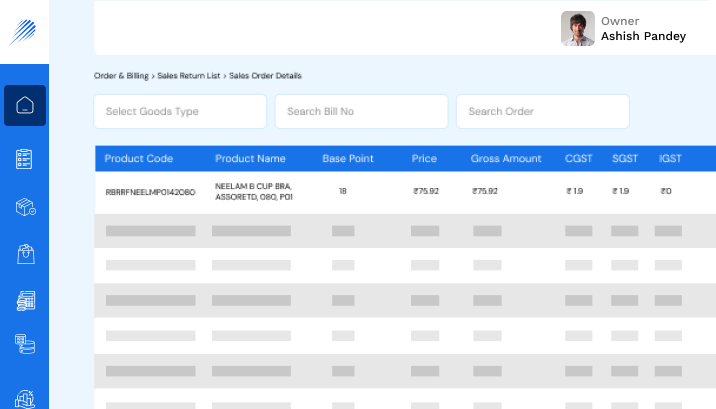The width and height of the screenshot is (716, 409).
Task: Focus the Search Order field
Action: coord(542,111)
